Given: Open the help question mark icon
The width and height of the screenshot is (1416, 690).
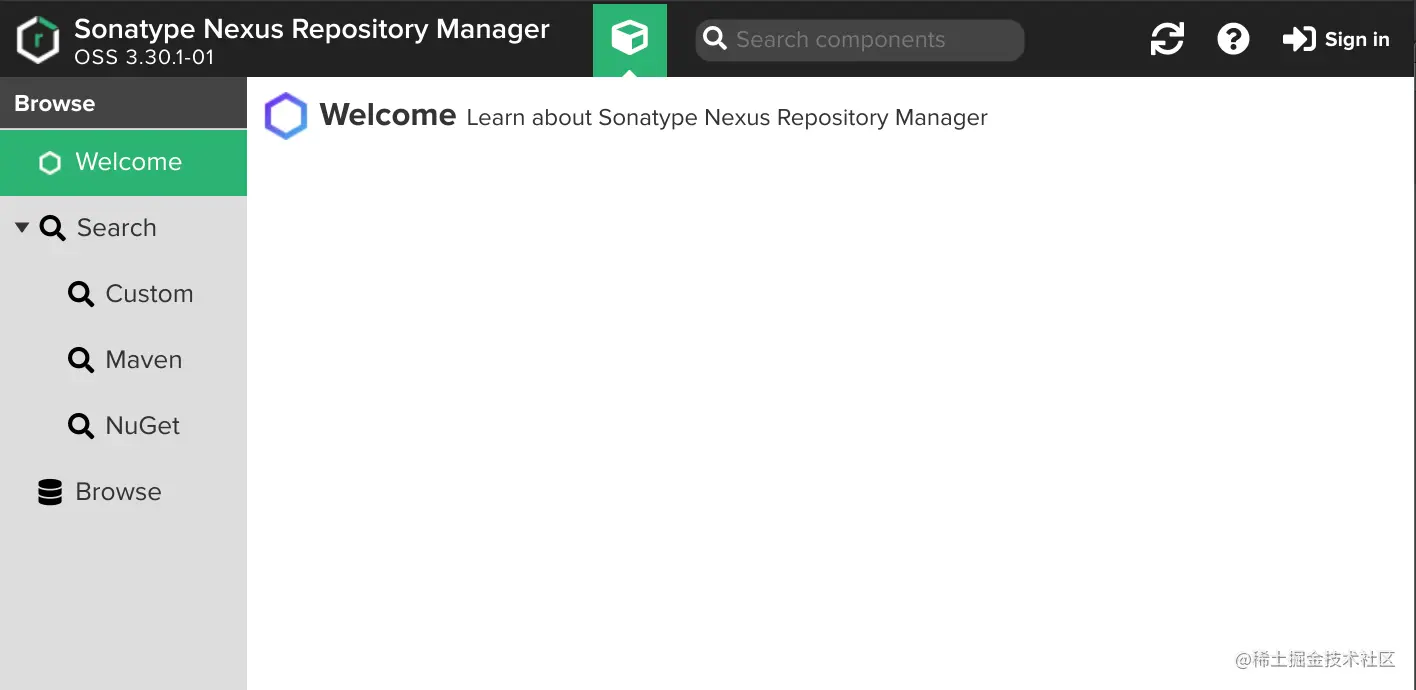Looking at the screenshot, I should [1233, 39].
